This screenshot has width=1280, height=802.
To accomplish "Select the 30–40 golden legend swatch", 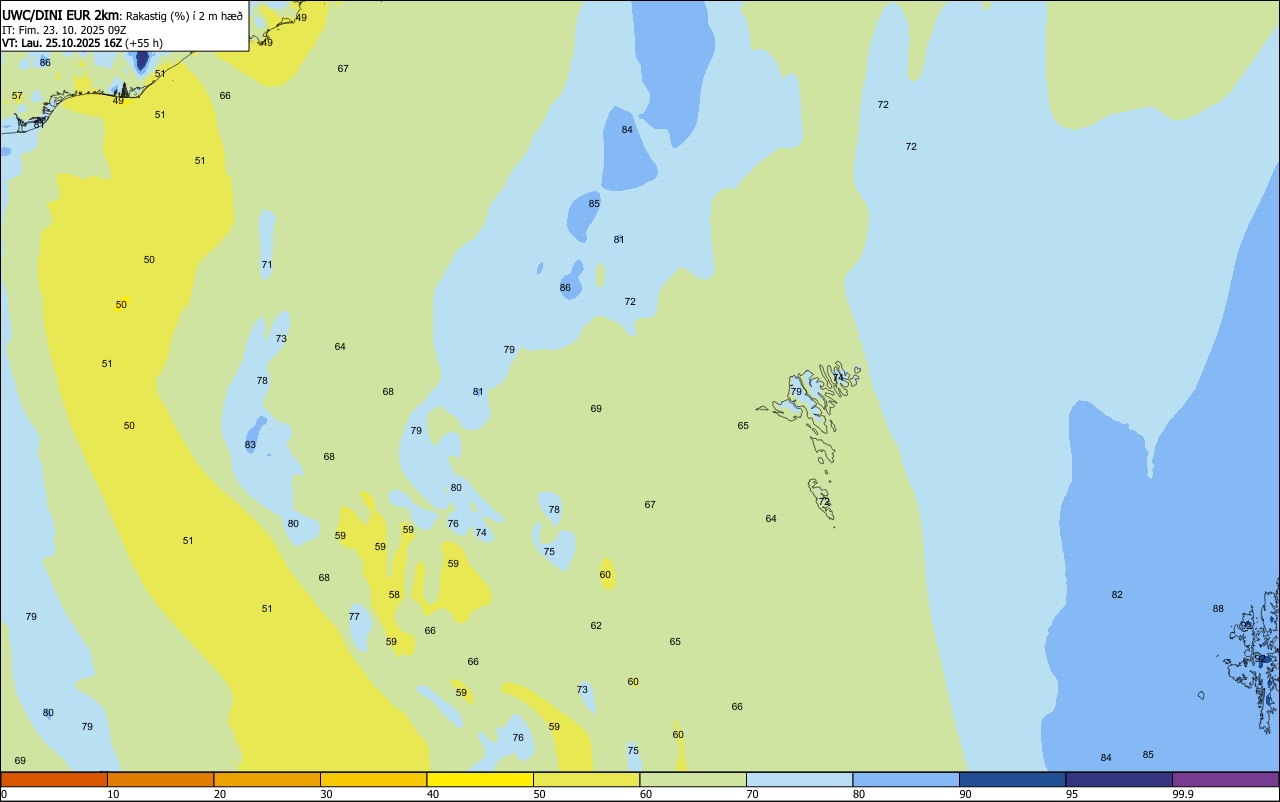I will 373,779.
